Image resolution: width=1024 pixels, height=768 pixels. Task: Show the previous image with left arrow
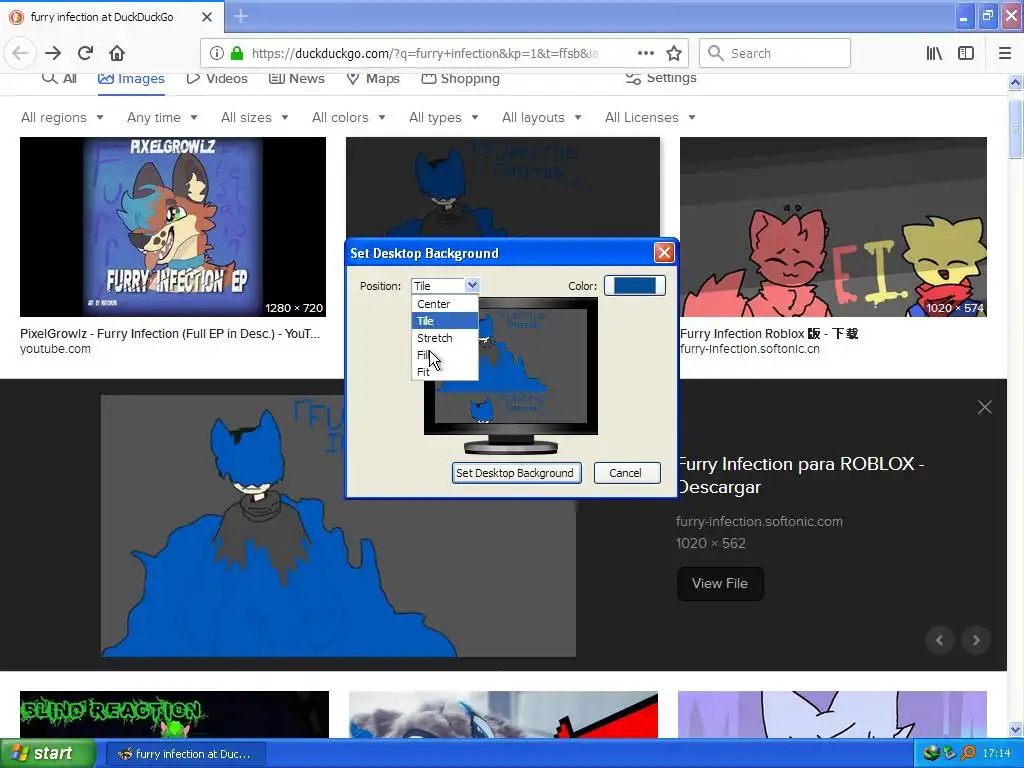(x=940, y=640)
